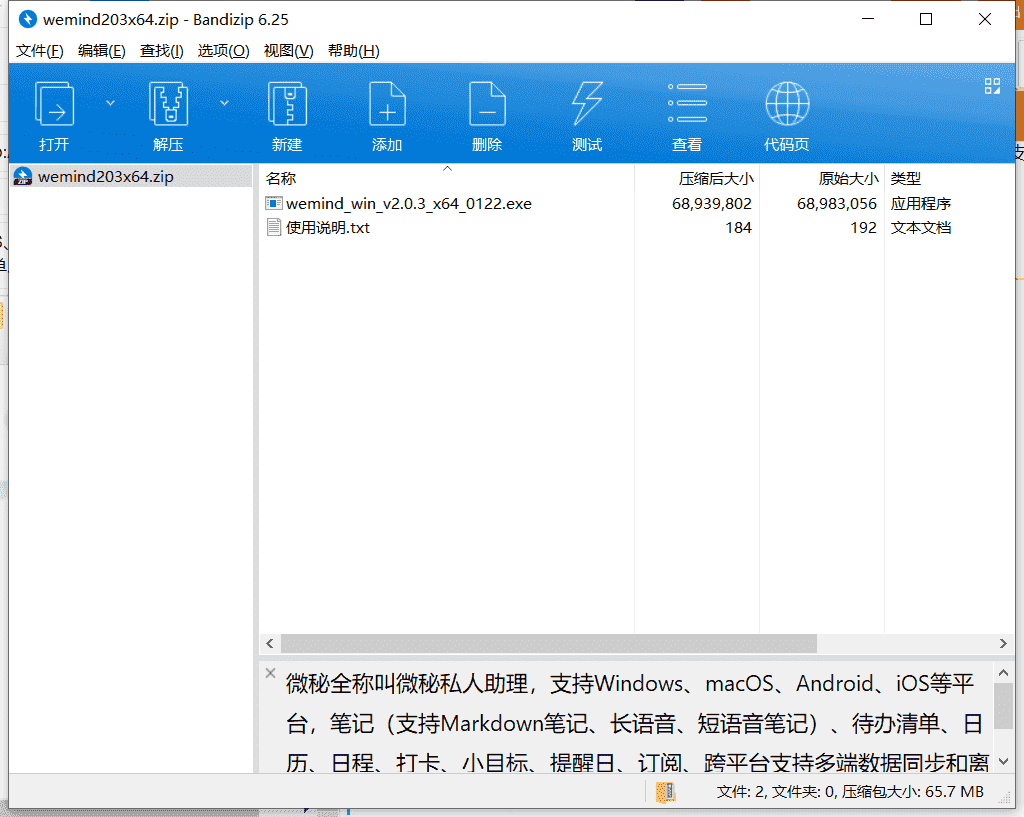The width and height of the screenshot is (1024, 817).
Task: Click the Extract (解压) toolbar icon
Action: (x=168, y=104)
